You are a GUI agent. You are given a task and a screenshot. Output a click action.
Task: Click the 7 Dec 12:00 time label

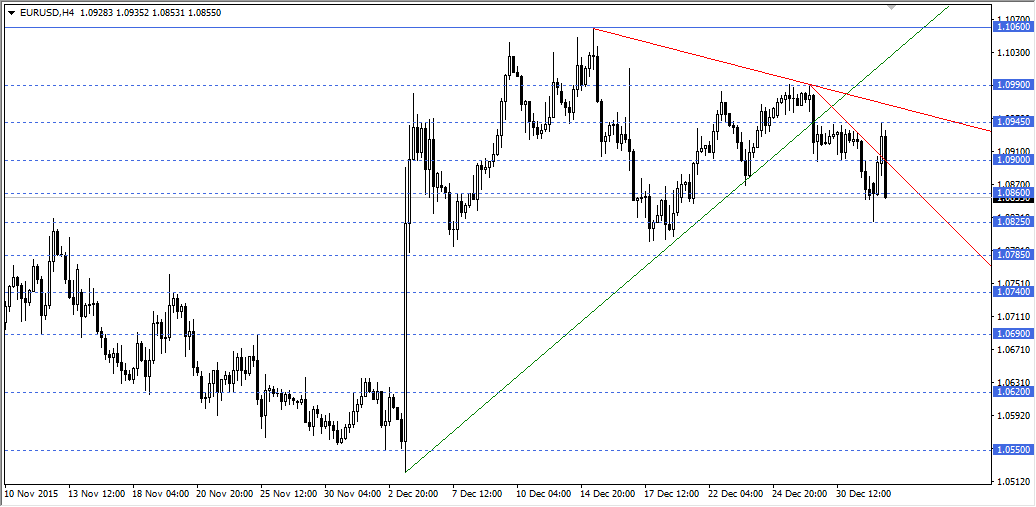(x=476, y=494)
